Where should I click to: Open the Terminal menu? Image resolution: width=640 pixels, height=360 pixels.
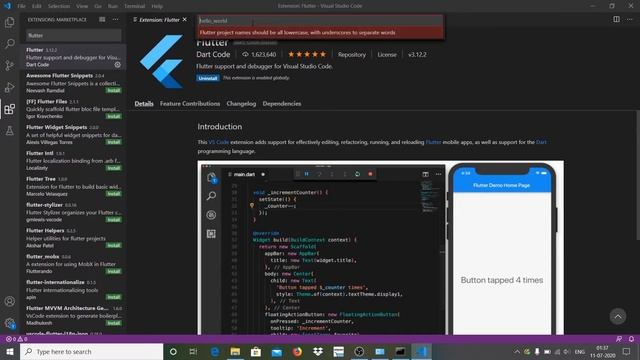[x=134, y=6]
